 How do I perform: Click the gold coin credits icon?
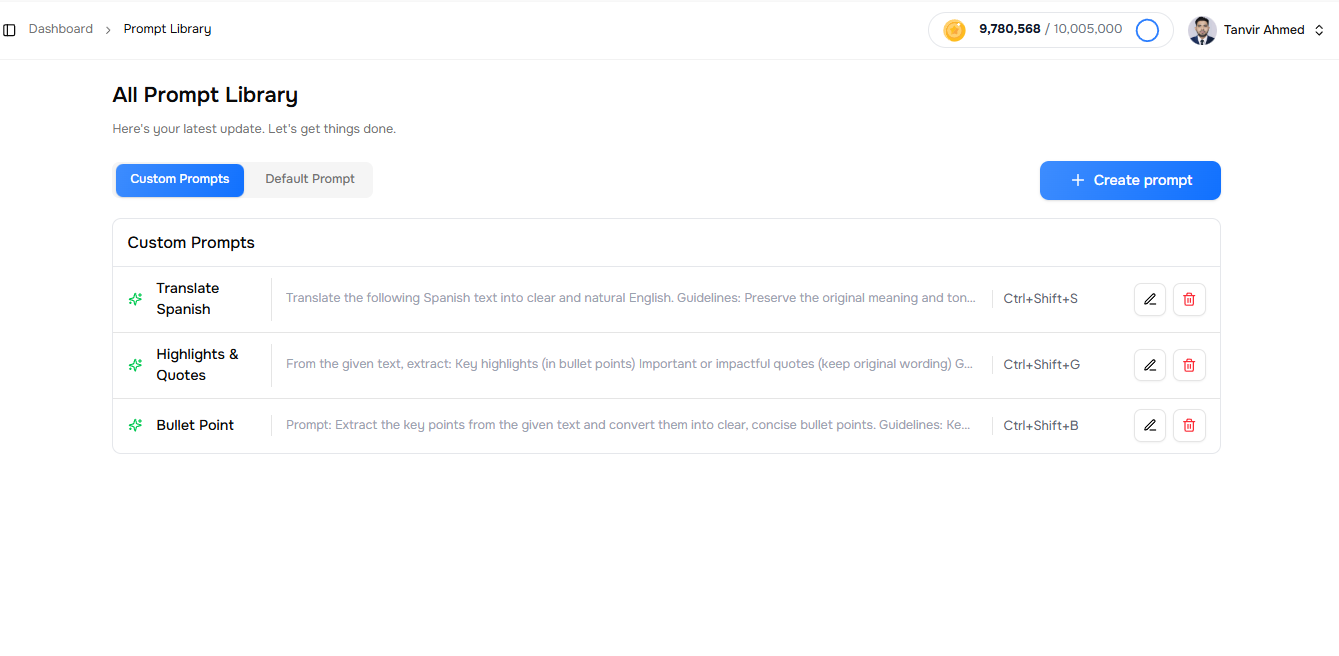(x=954, y=30)
